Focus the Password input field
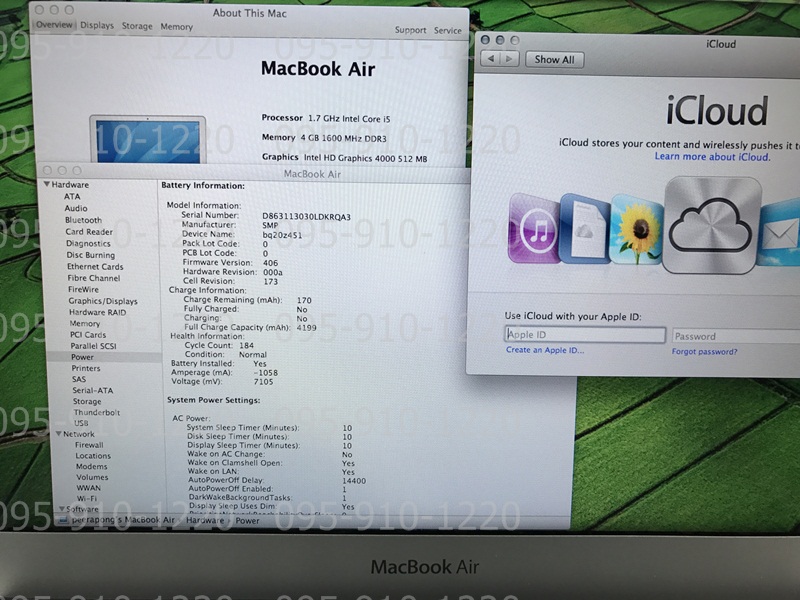This screenshot has height=600, width=800. point(736,336)
